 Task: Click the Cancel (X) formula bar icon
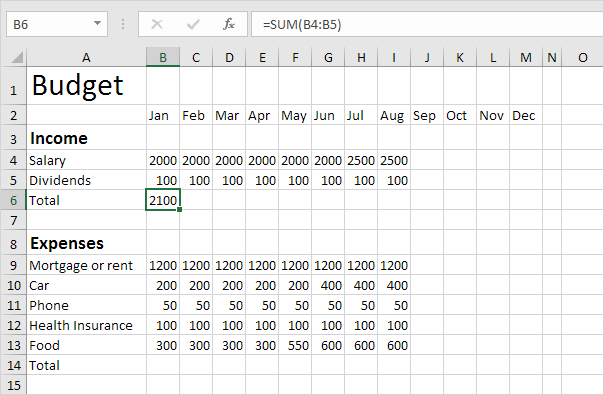tap(157, 24)
